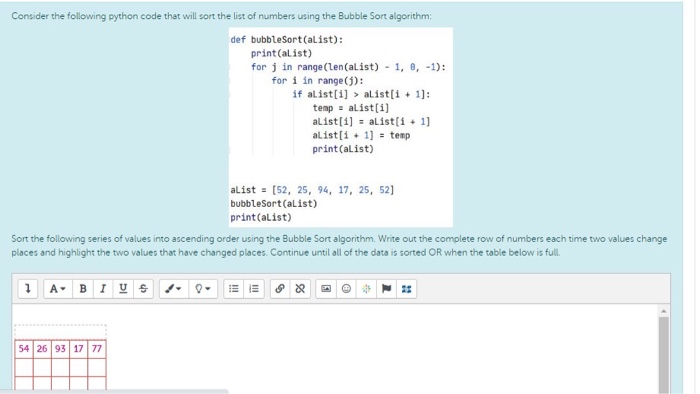Click the 'for i in range(j):' code line
The image size is (700, 394).
point(317,81)
